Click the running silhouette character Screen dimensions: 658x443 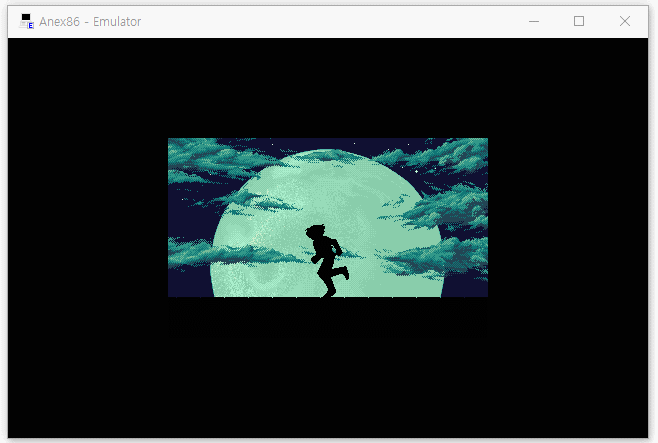tap(327, 261)
